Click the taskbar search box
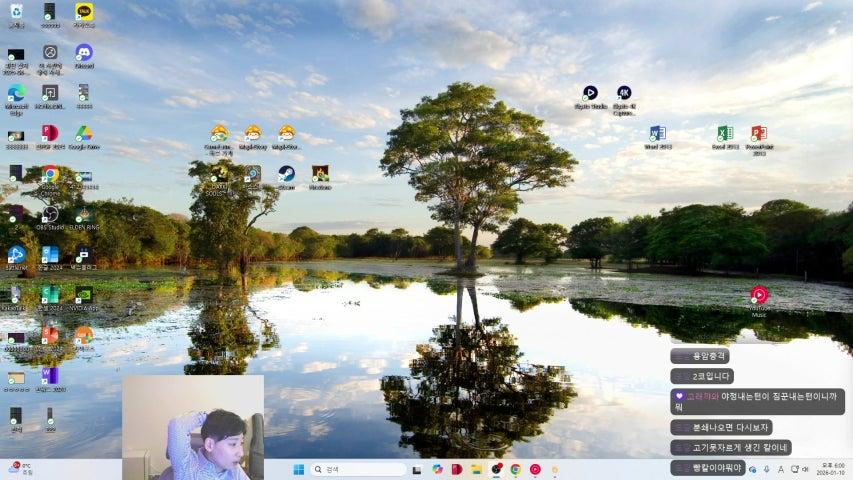The height and width of the screenshot is (480, 853). point(358,469)
